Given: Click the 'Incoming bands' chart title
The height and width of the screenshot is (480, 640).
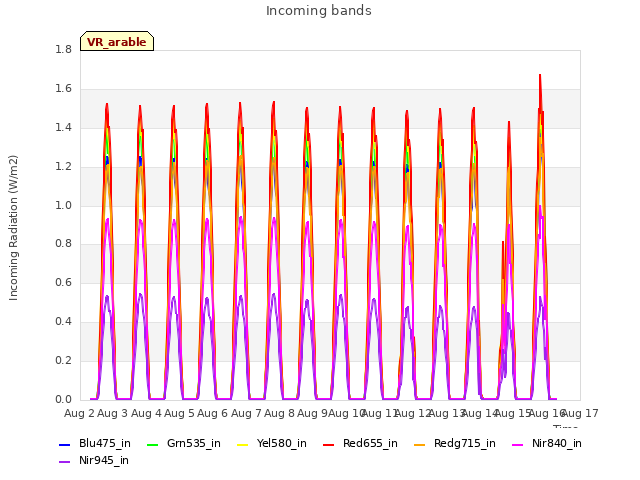Looking at the screenshot, I should 319,11.
